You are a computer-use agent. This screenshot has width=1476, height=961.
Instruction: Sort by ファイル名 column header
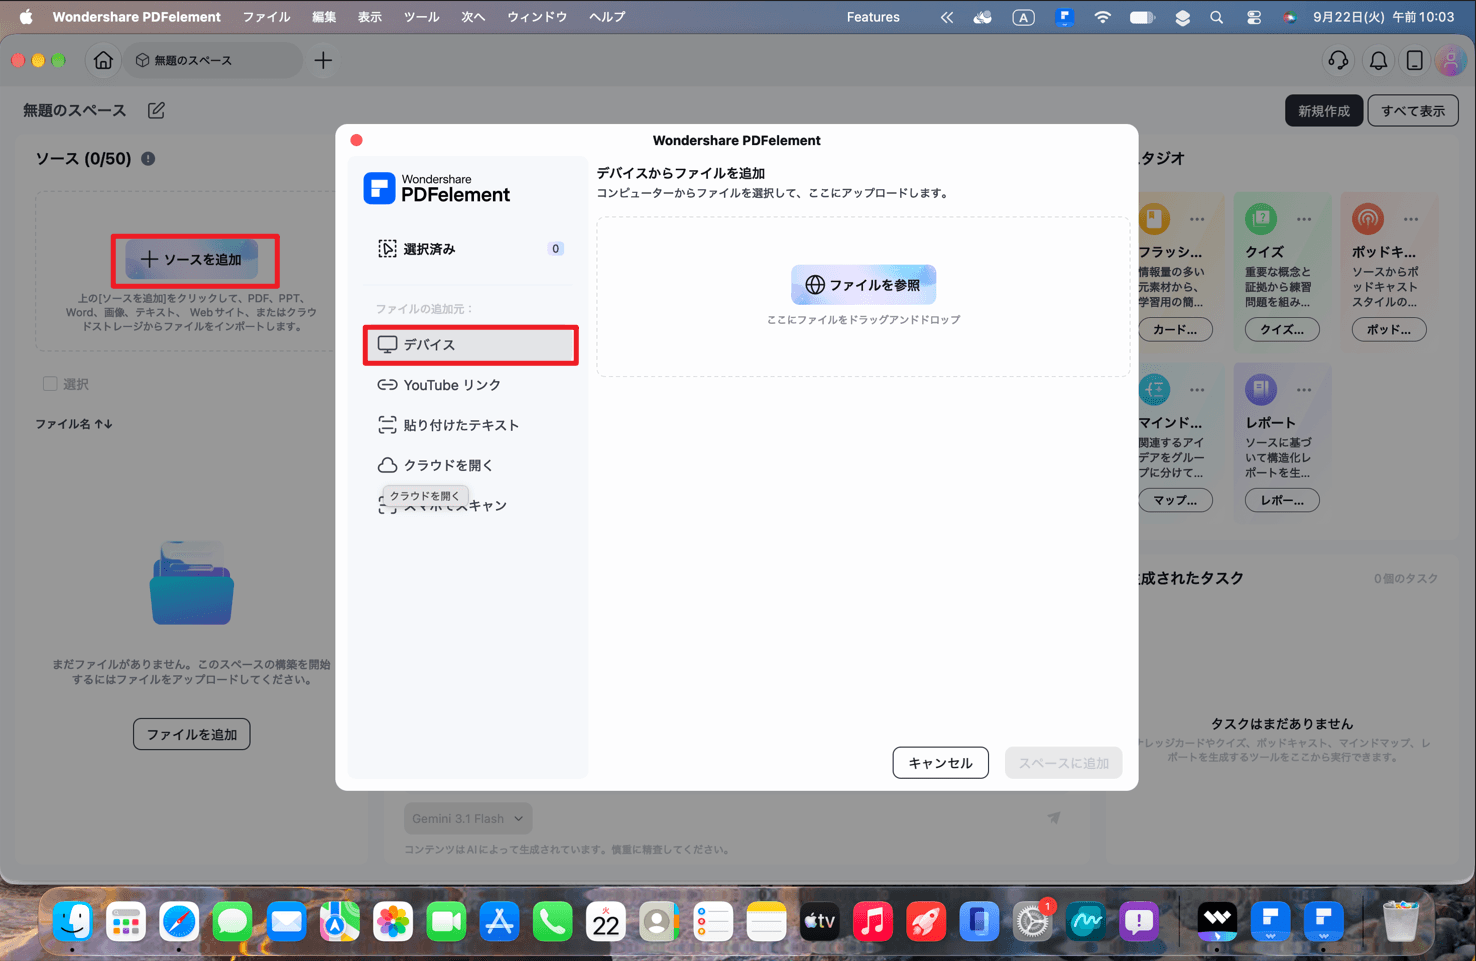point(74,424)
